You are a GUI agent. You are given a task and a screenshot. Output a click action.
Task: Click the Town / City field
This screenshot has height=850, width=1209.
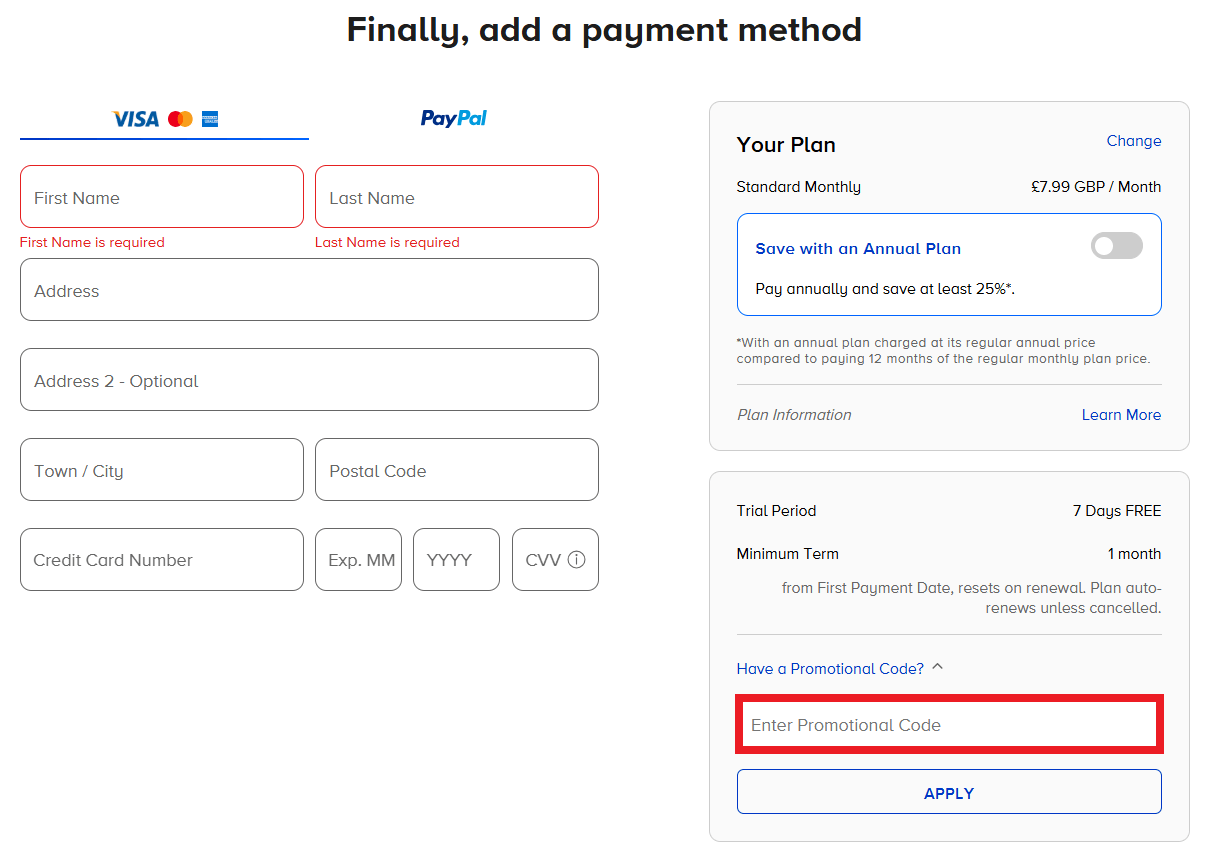[x=162, y=470]
